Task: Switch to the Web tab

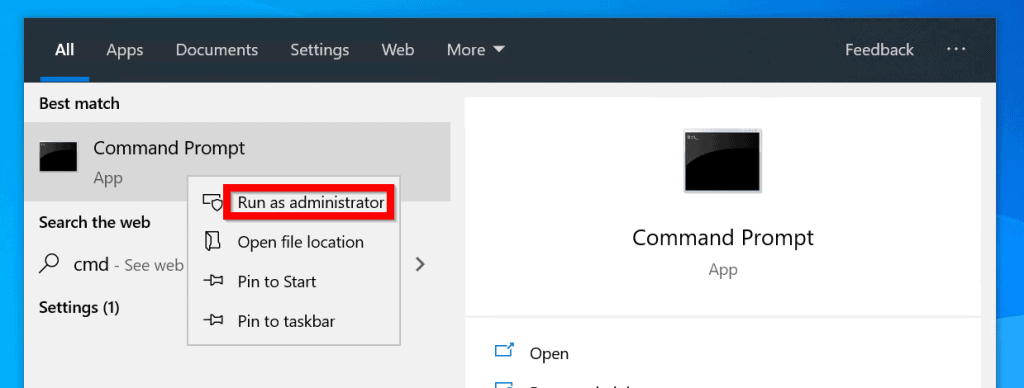Action: pos(398,50)
